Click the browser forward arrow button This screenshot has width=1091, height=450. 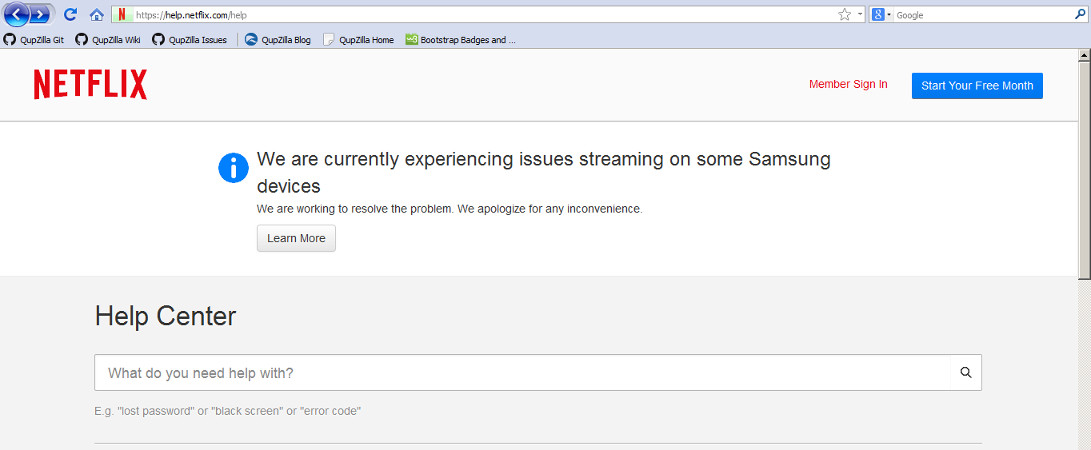click(40, 14)
